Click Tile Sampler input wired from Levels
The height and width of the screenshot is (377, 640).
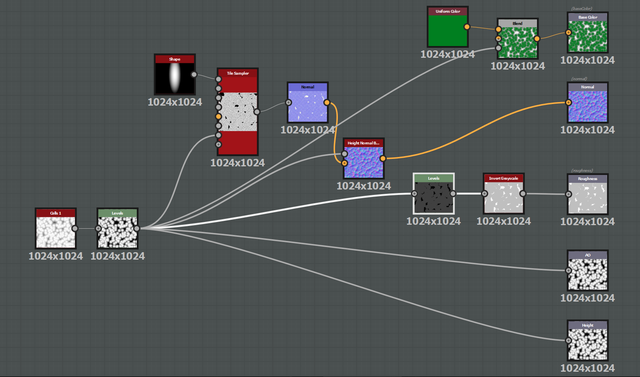[x=218, y=135]
